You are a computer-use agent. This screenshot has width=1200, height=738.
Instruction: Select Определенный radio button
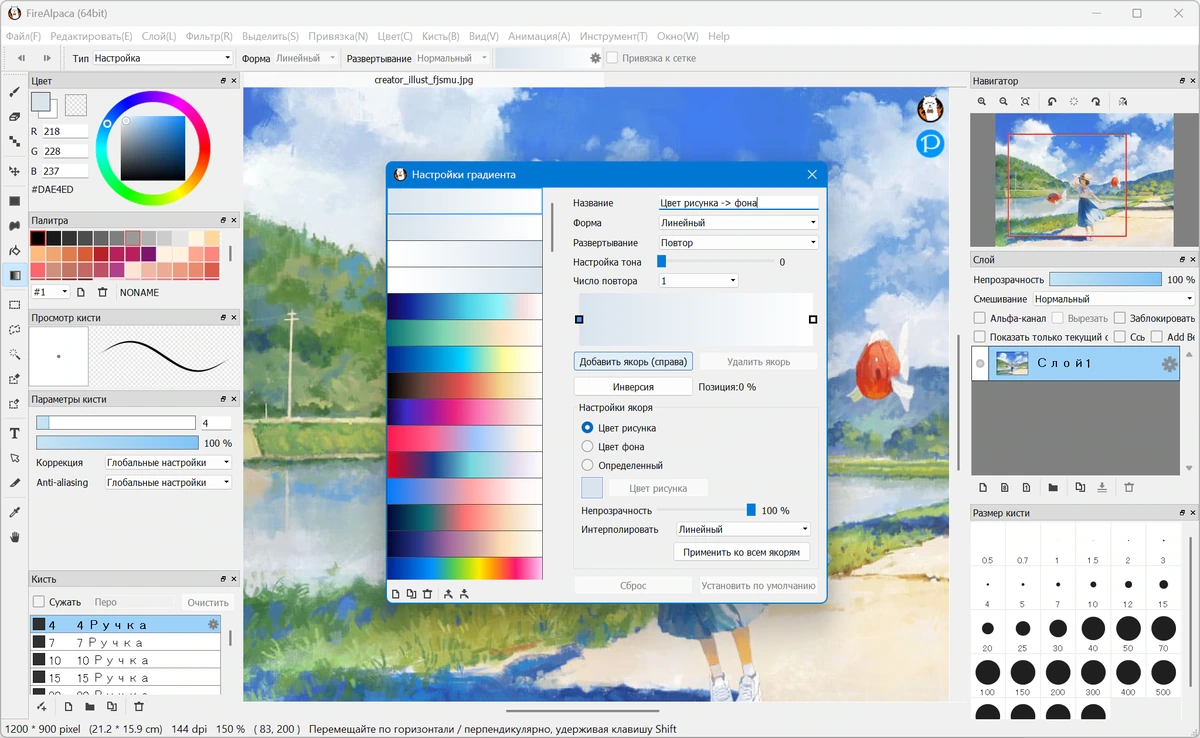(587, 465)
